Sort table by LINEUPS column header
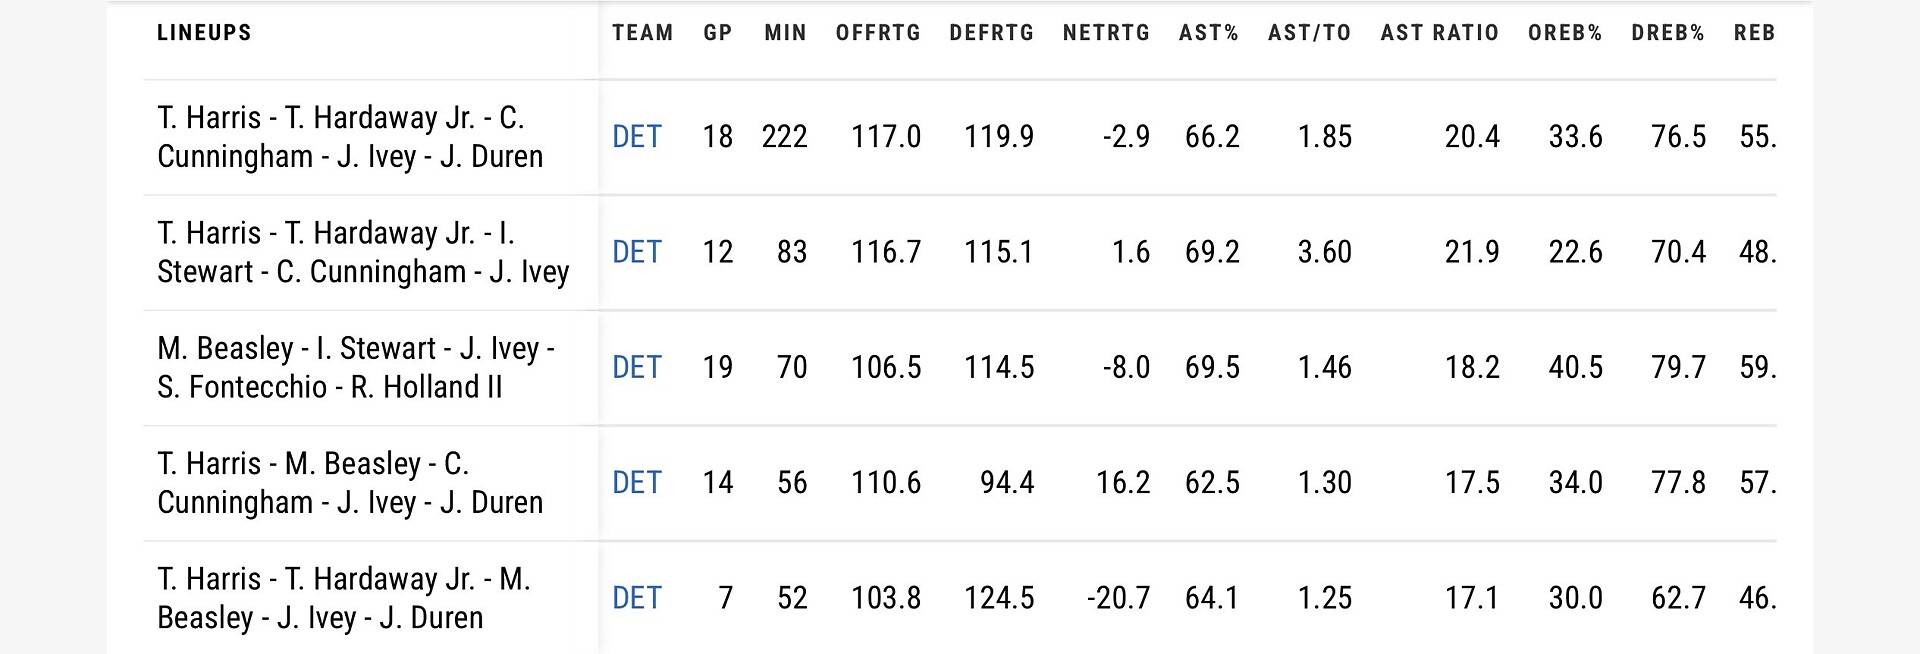Viewport: 1920px width, 654px height. [x=204, y=33]
